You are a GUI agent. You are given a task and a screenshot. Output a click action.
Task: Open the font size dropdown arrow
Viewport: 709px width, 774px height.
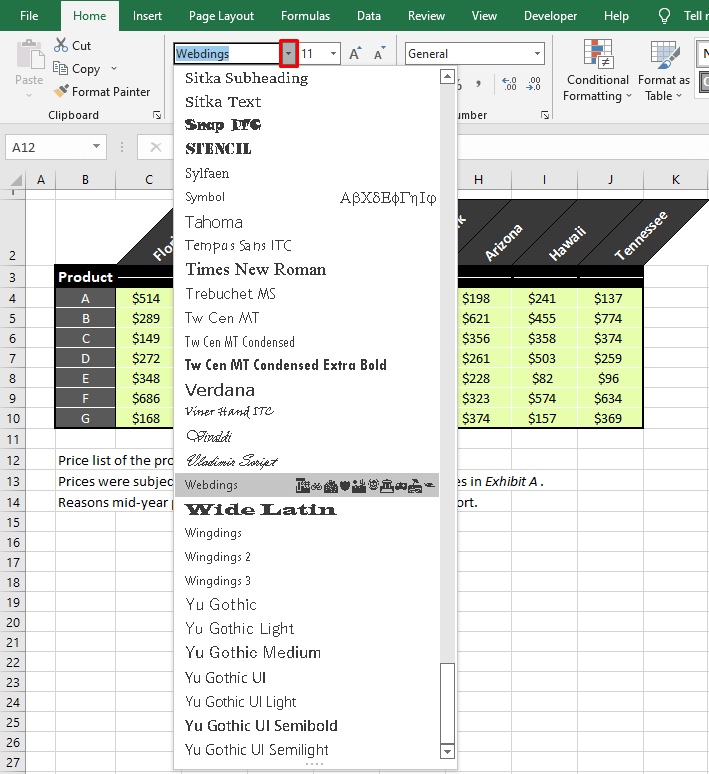click(x=334, y=53)
